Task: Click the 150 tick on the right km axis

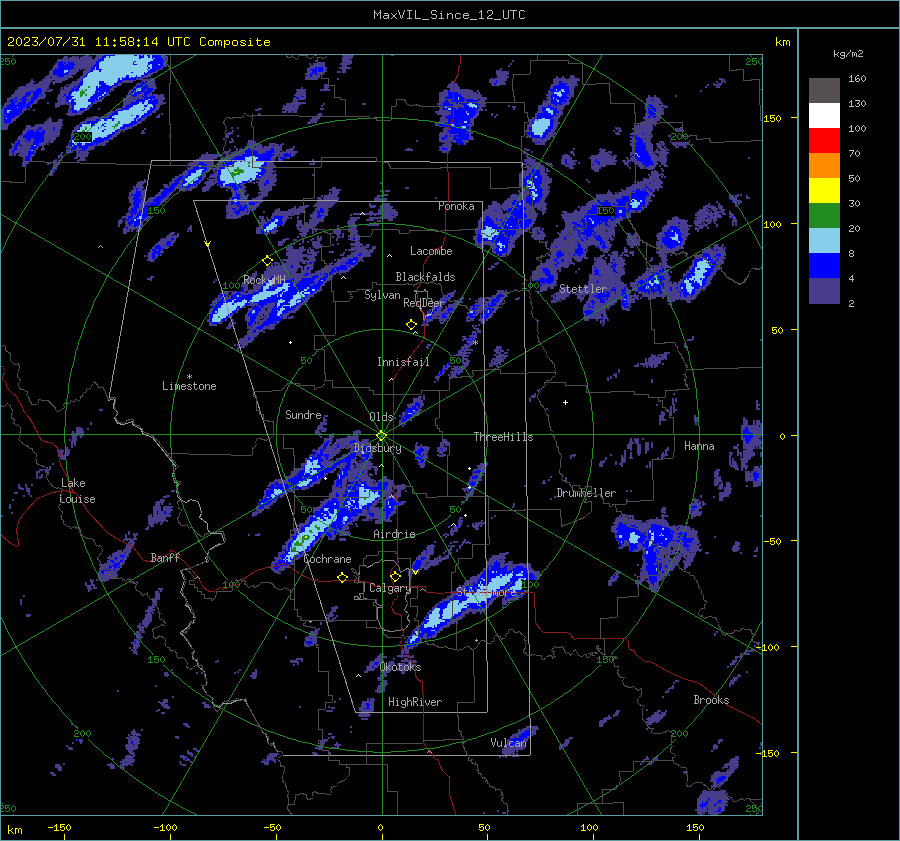Action: tap(773, 118)
